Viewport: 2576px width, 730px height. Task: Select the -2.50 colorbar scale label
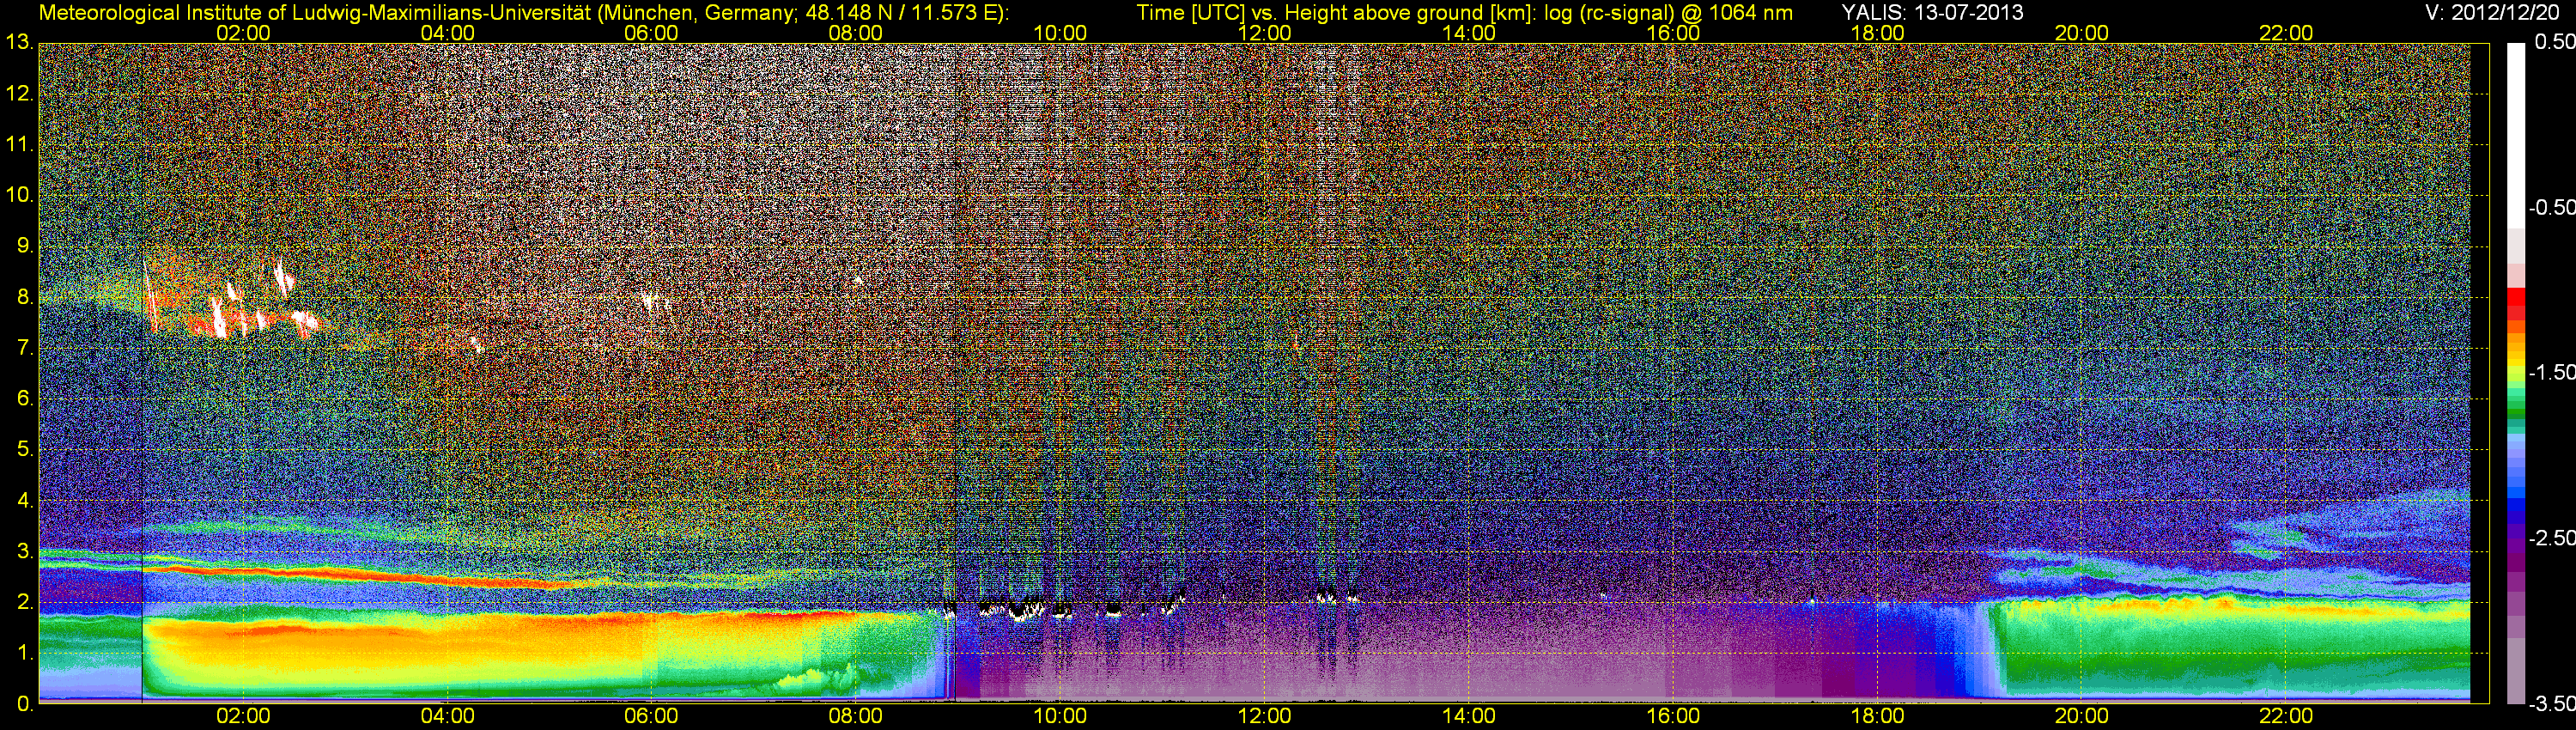(x=2551, y=538)
